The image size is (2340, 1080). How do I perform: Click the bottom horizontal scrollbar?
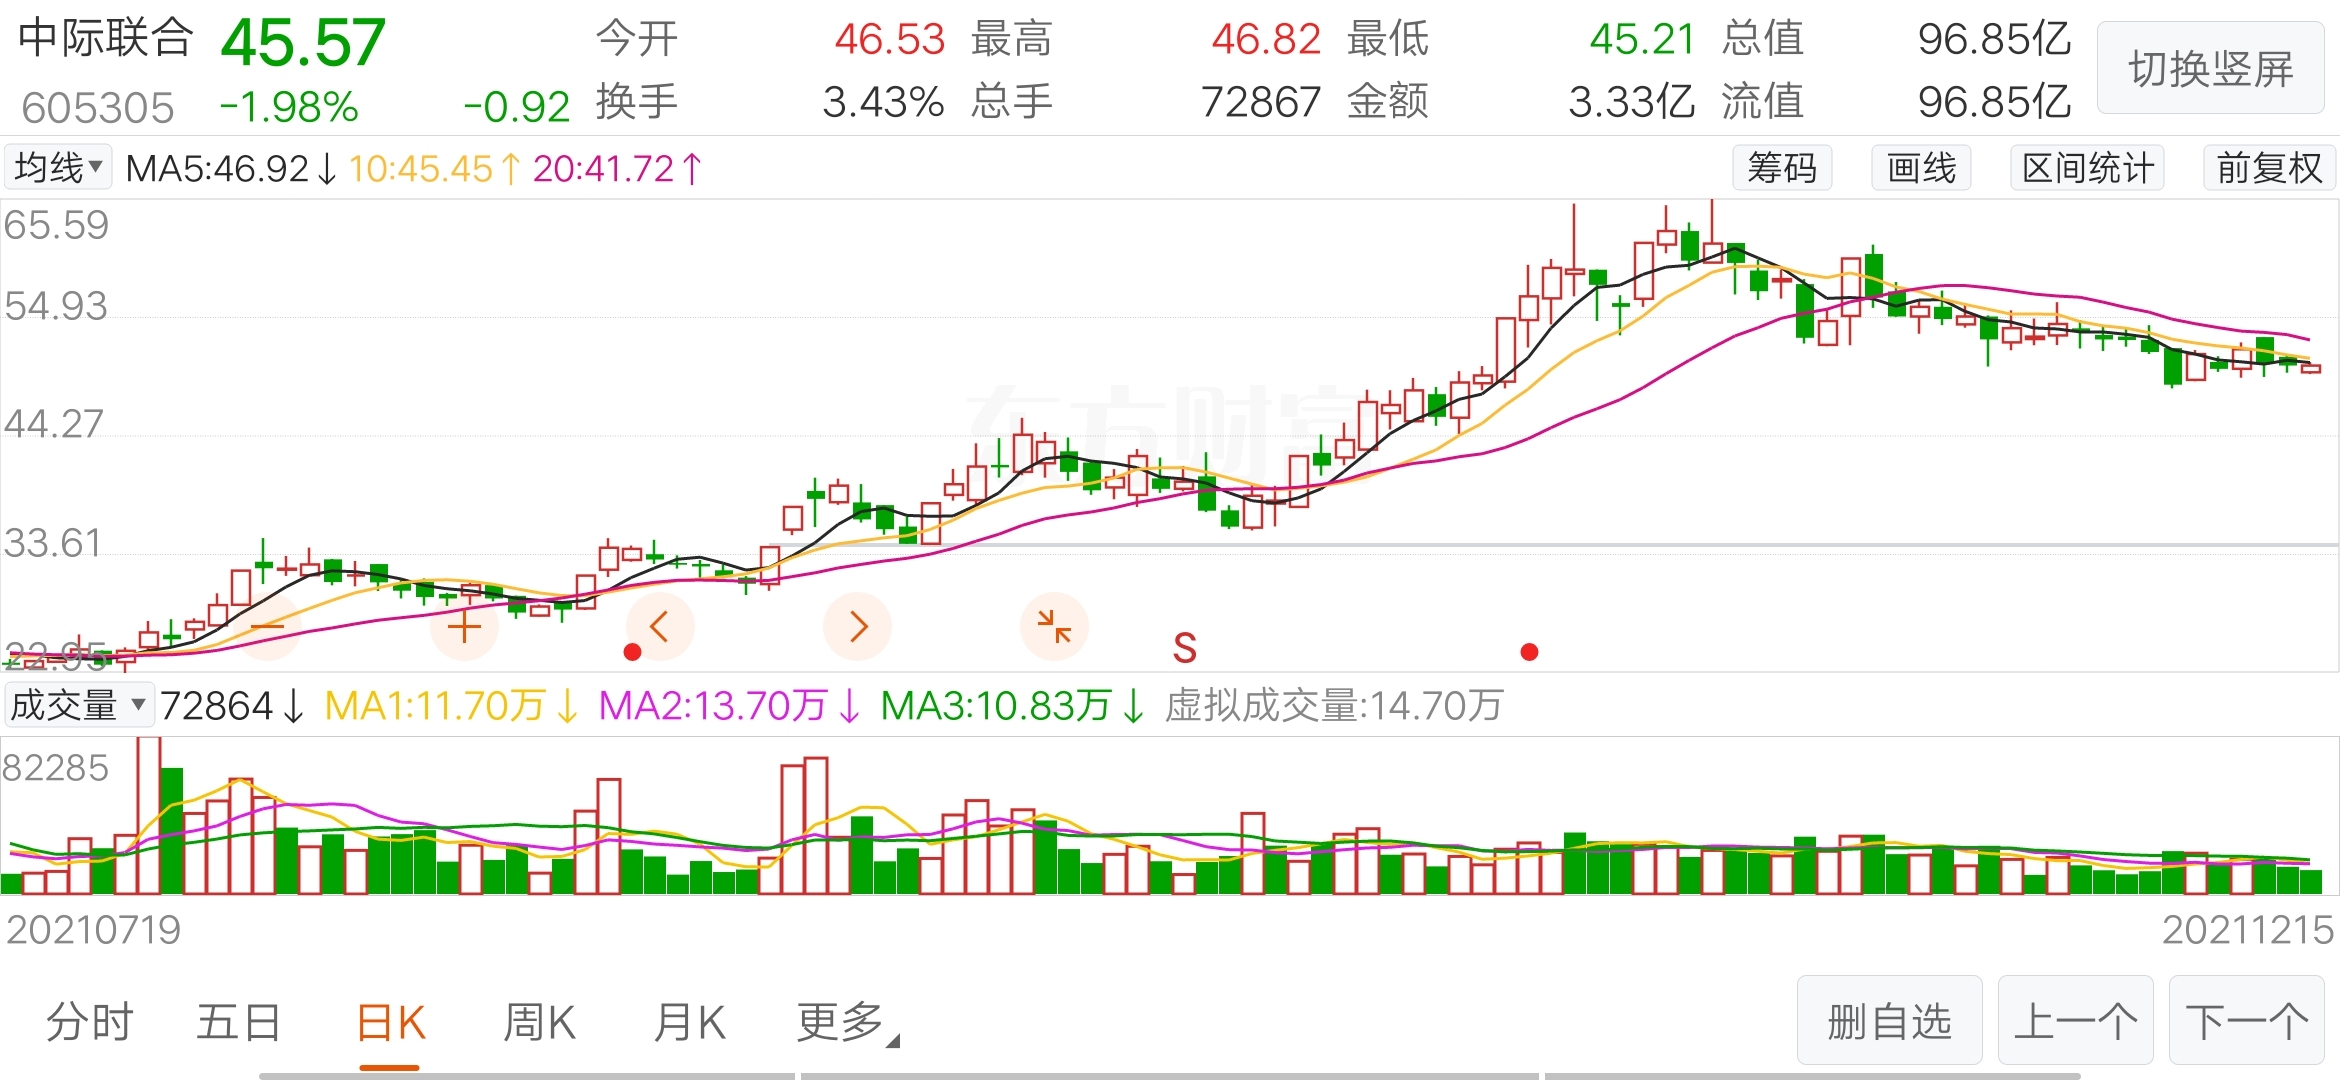click(1168, 1076)
